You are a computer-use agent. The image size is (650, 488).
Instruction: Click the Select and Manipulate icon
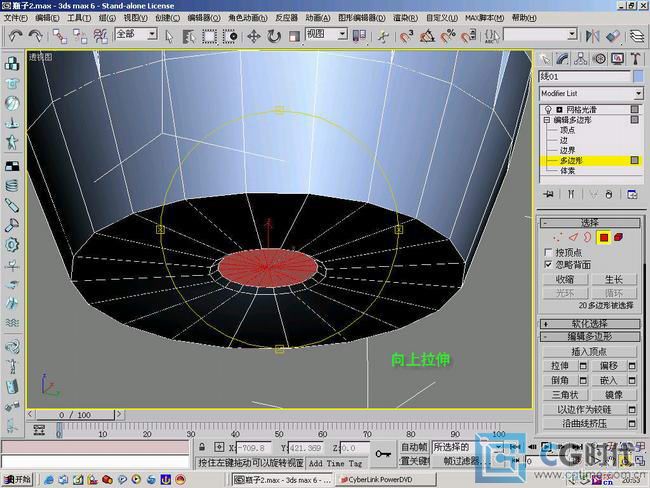coord(383,36)
